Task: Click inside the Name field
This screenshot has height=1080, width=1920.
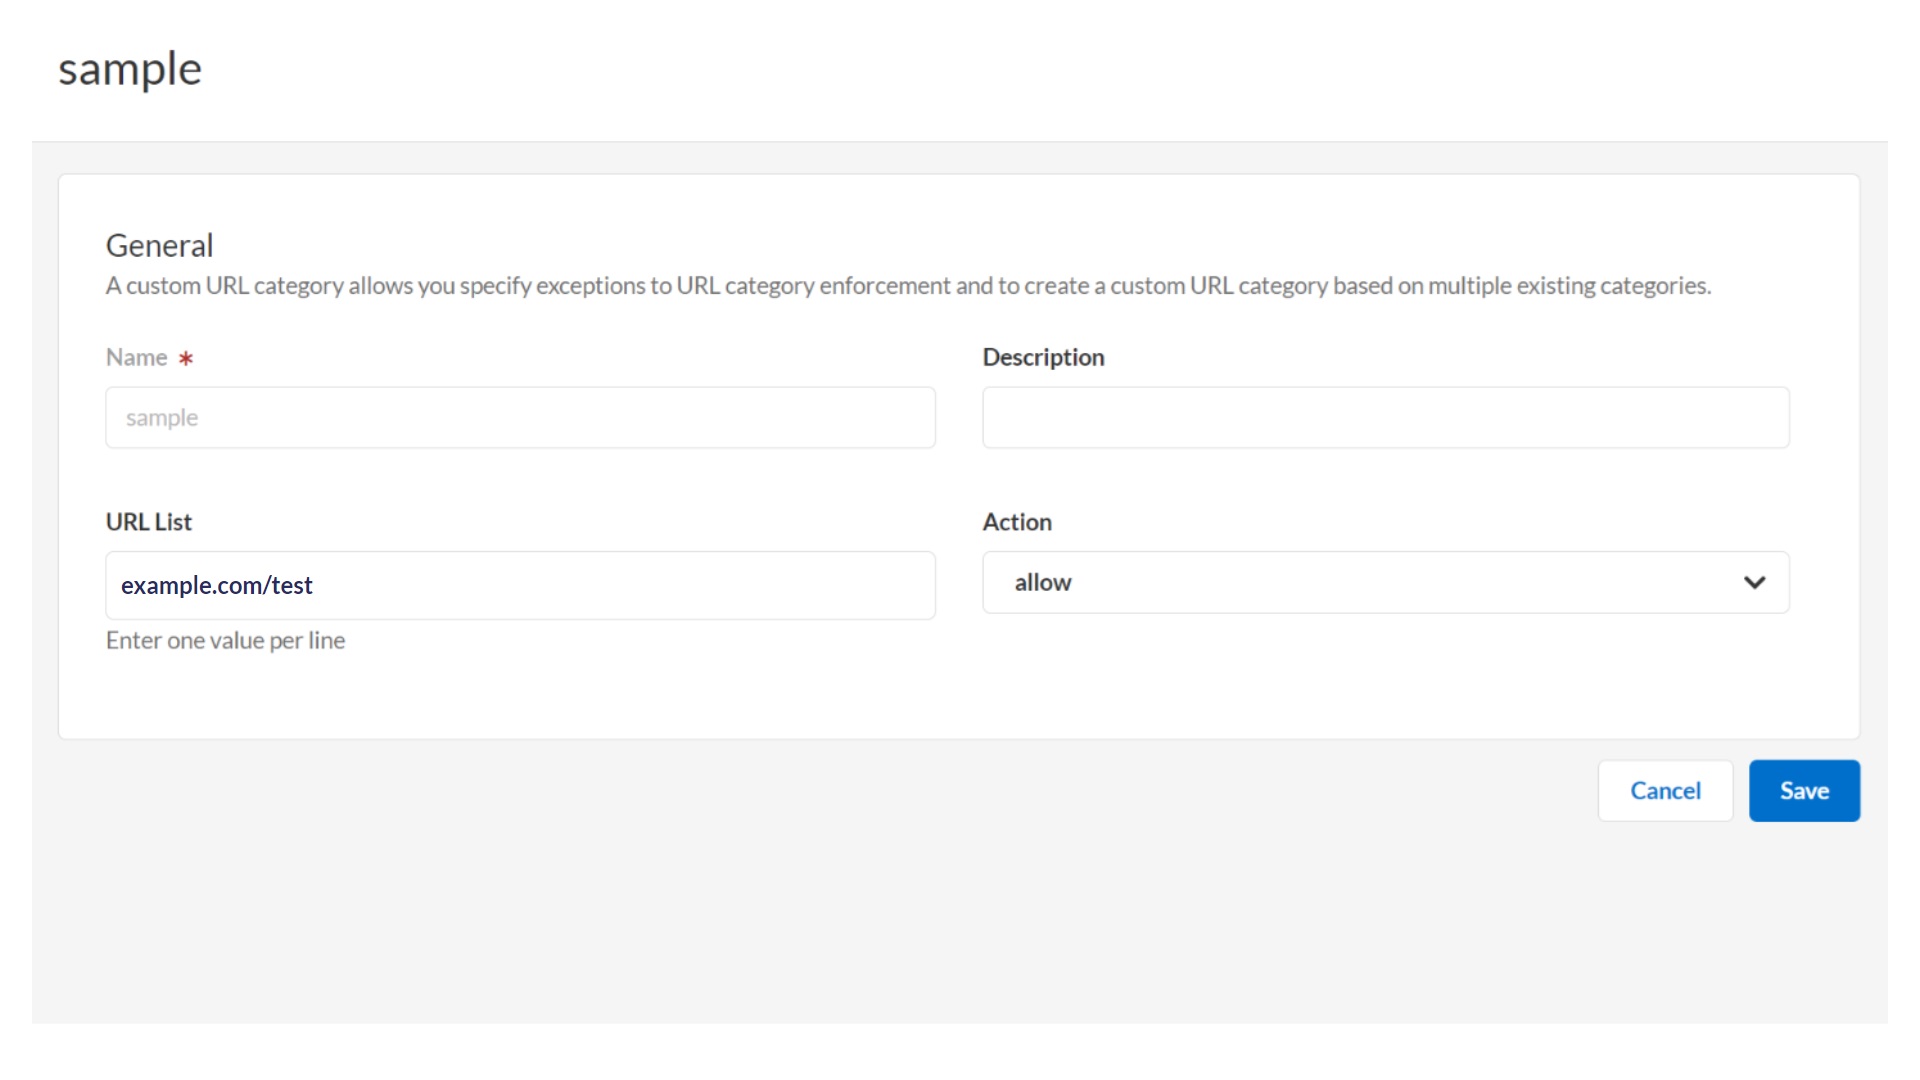Action: (520, 417)
